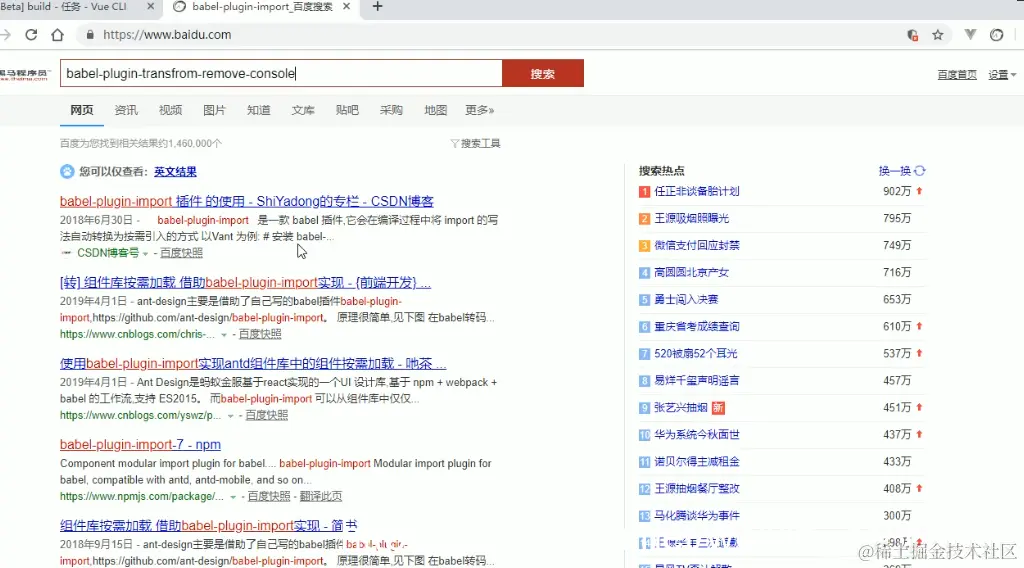The height and width of the screenshot is (568, 1024).
Task: Switch to the 贴吧 tab
Action: click(347, 110)
